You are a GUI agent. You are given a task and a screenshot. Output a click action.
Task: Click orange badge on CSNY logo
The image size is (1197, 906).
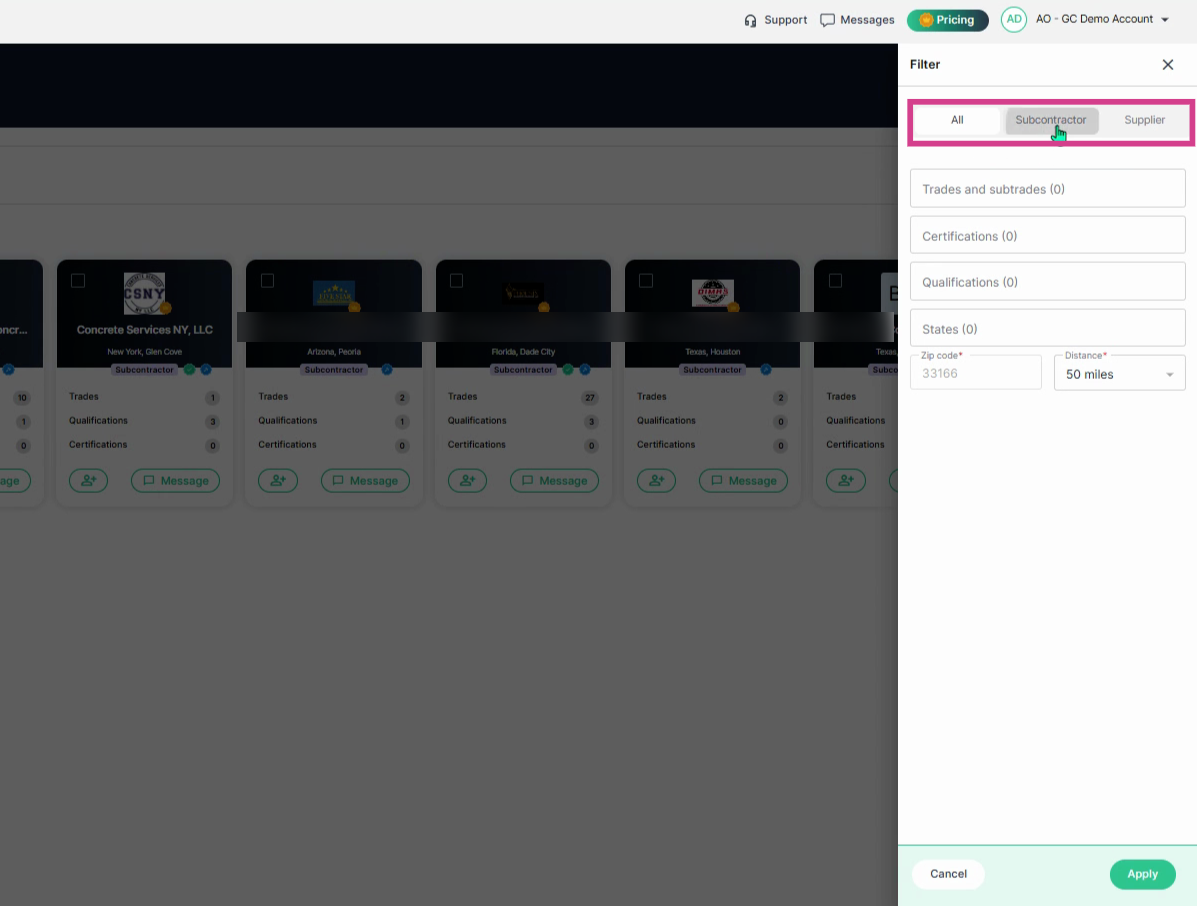[166, 308]
